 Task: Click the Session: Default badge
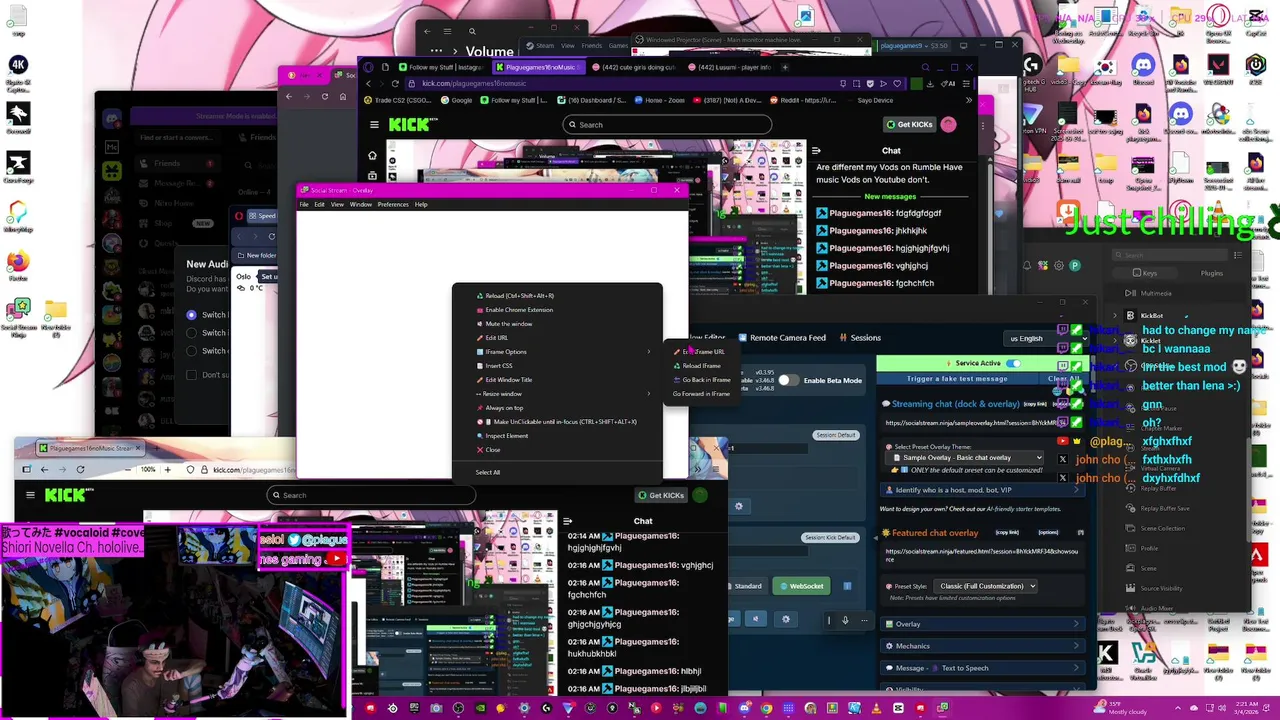836,435
